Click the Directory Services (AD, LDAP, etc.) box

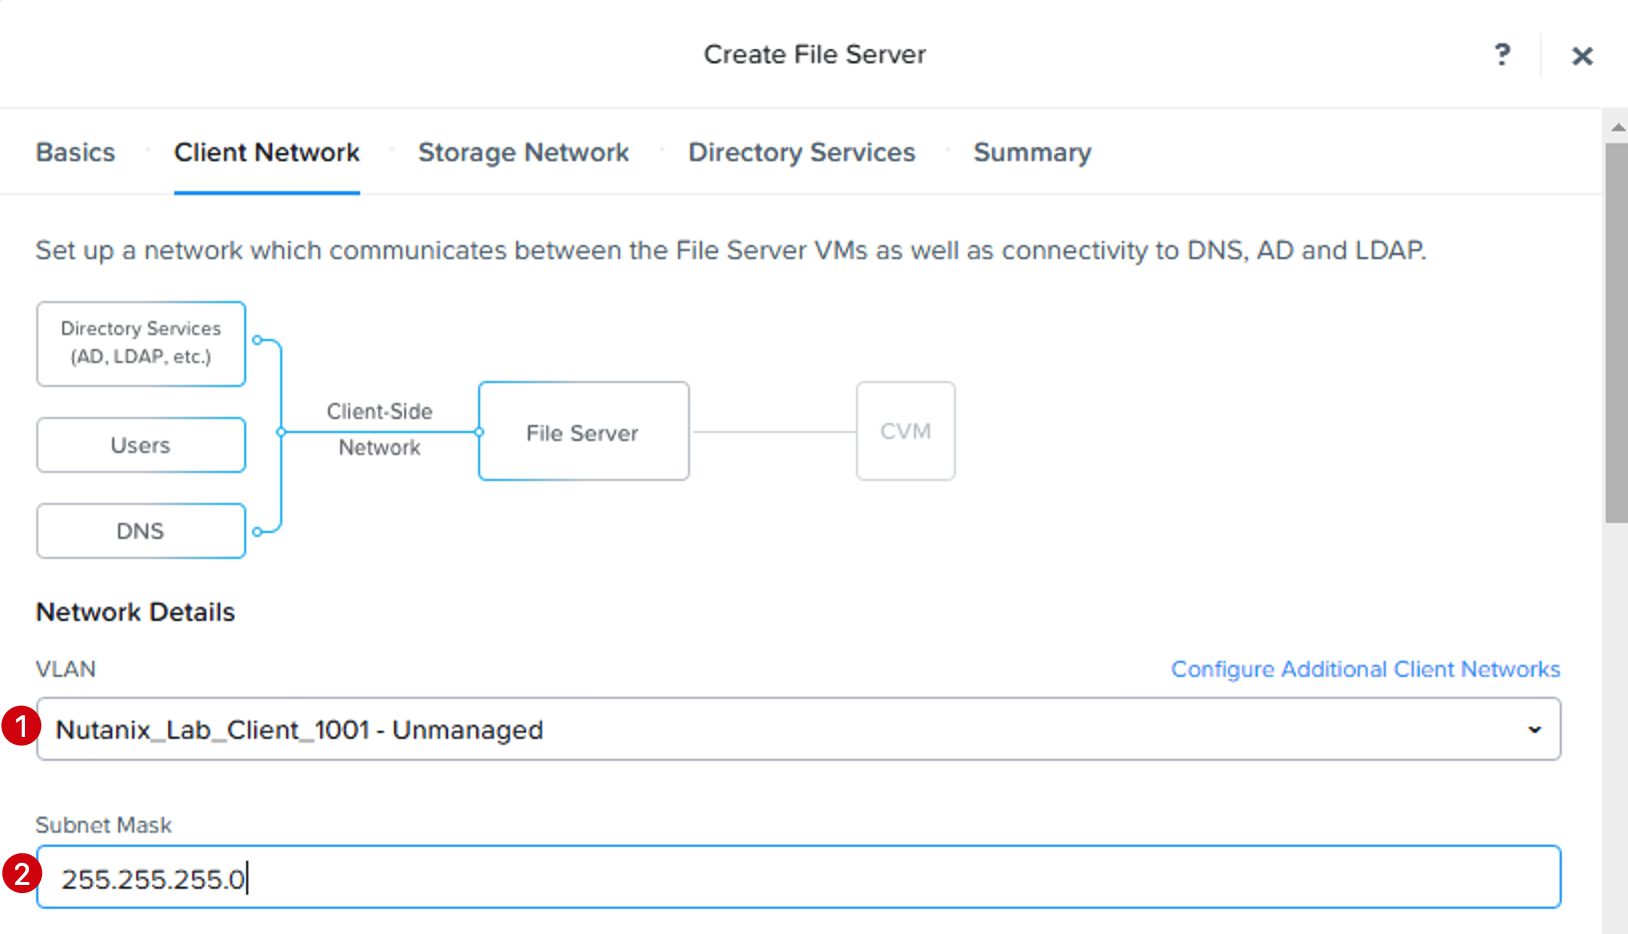point(141,343)
